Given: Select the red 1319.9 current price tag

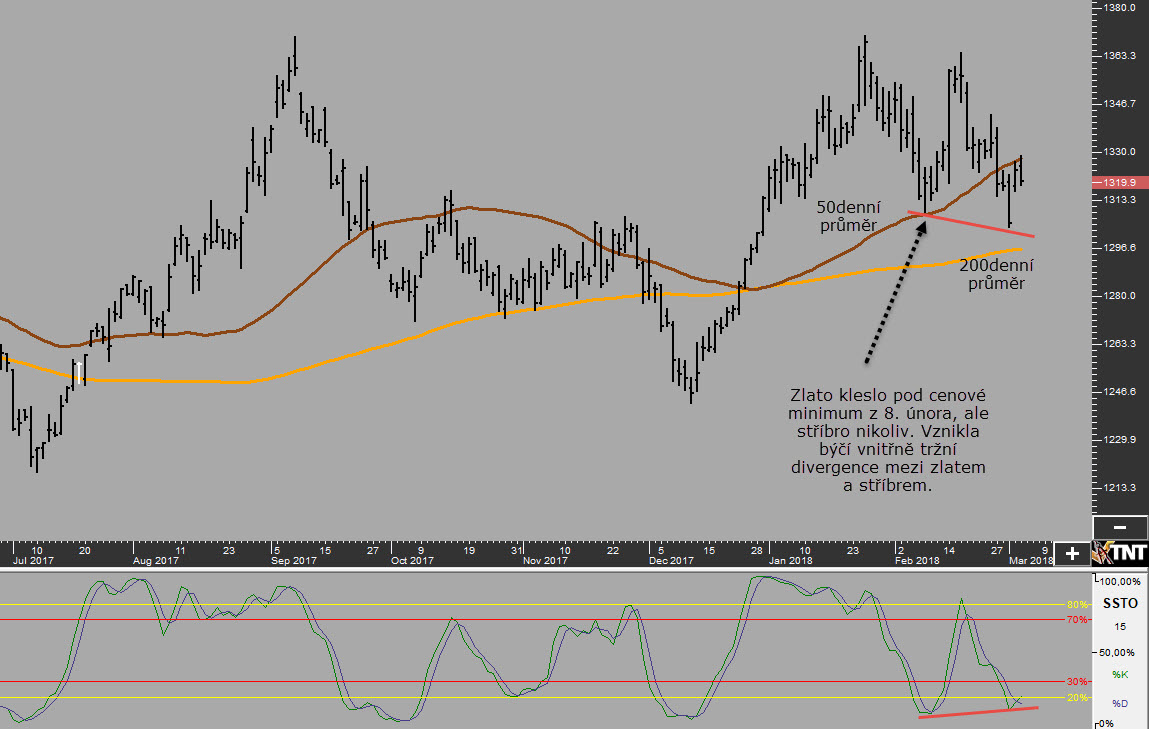Looking at the screenshot, I should (1119, 182).
